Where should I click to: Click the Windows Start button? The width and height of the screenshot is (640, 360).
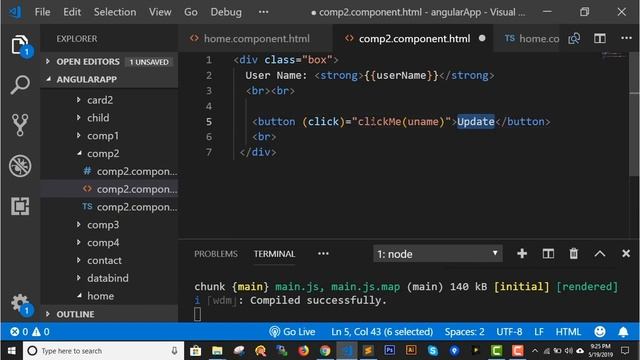(x=11, y=350)
